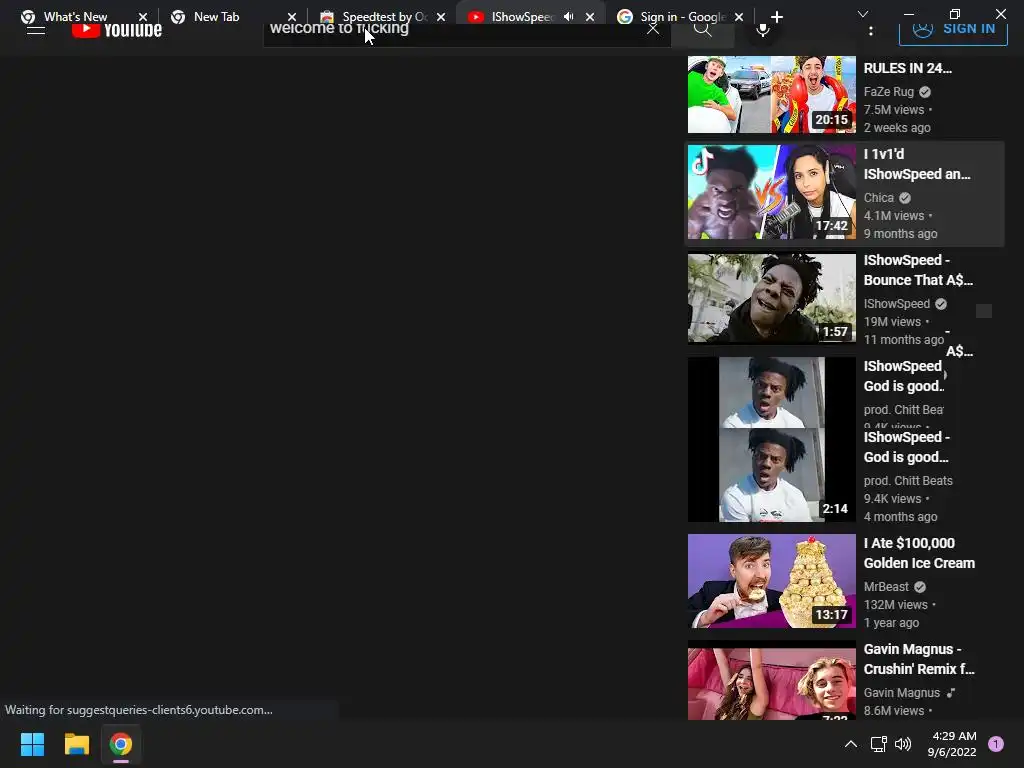Screen dimensions: 1024x768
Task: Open the clock showing 4:29 AM
Action: 952,744
